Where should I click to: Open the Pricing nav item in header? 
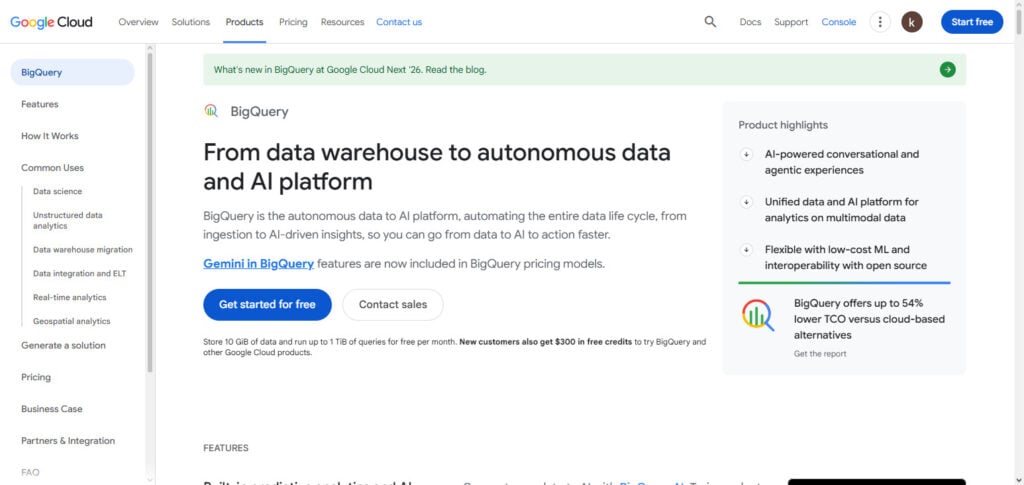click(x=293, y=22)
